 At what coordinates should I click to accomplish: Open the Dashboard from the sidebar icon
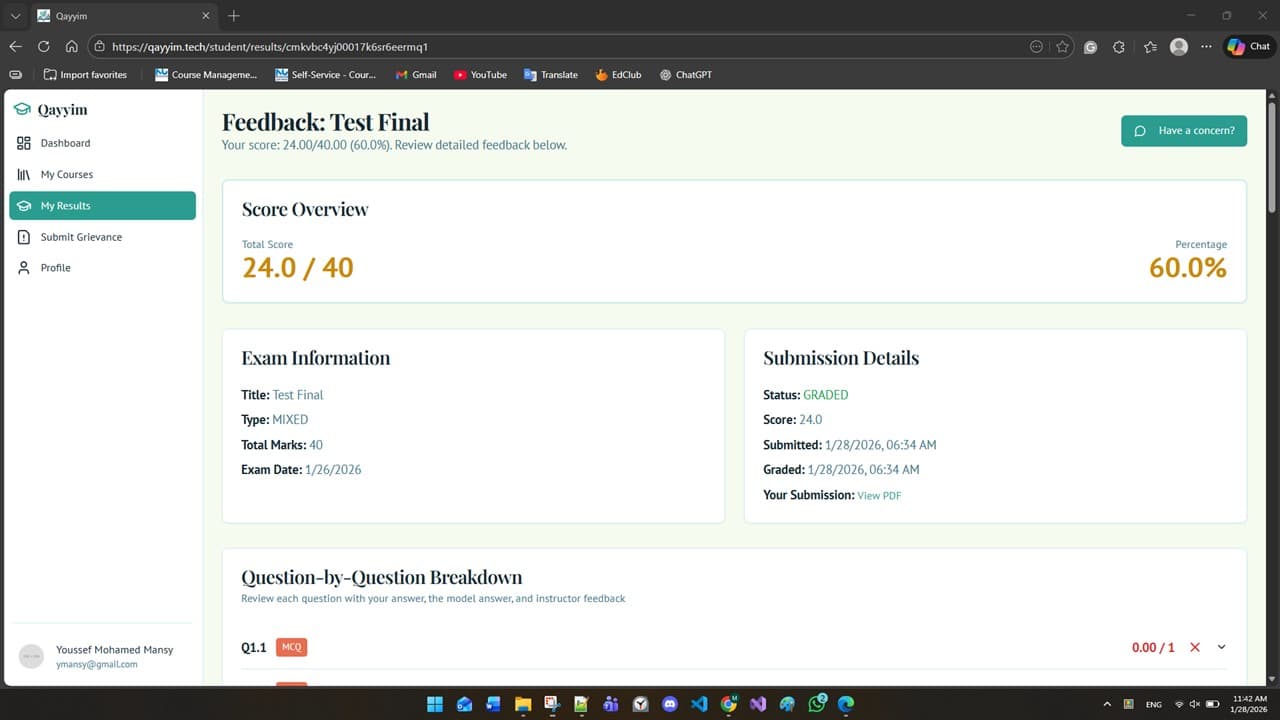23,143
